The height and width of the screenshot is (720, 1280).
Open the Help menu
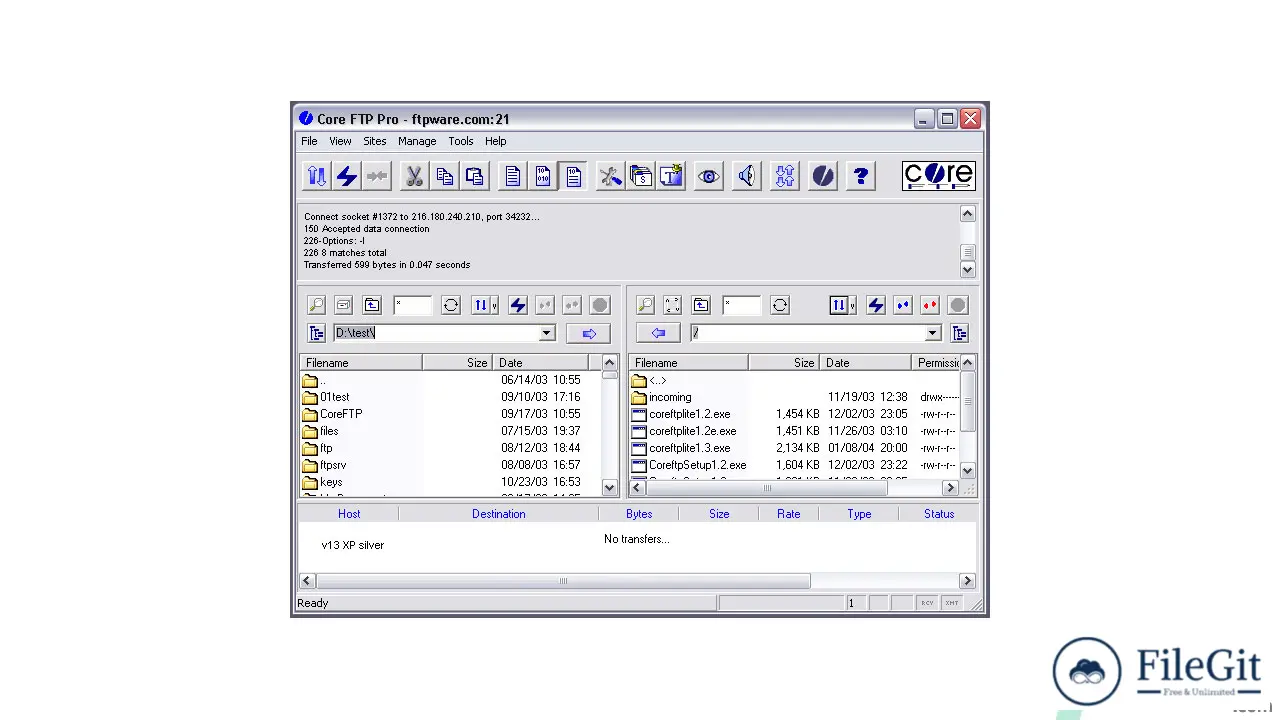pos(495,141)
